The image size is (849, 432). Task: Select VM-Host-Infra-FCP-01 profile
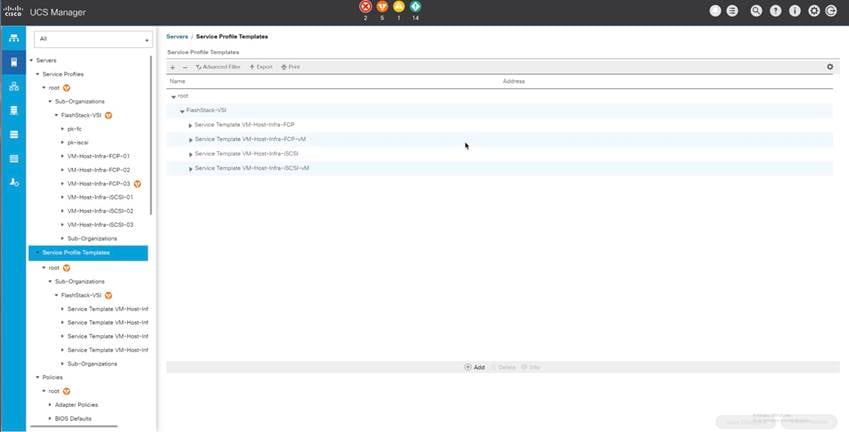(x=99, y=156)
